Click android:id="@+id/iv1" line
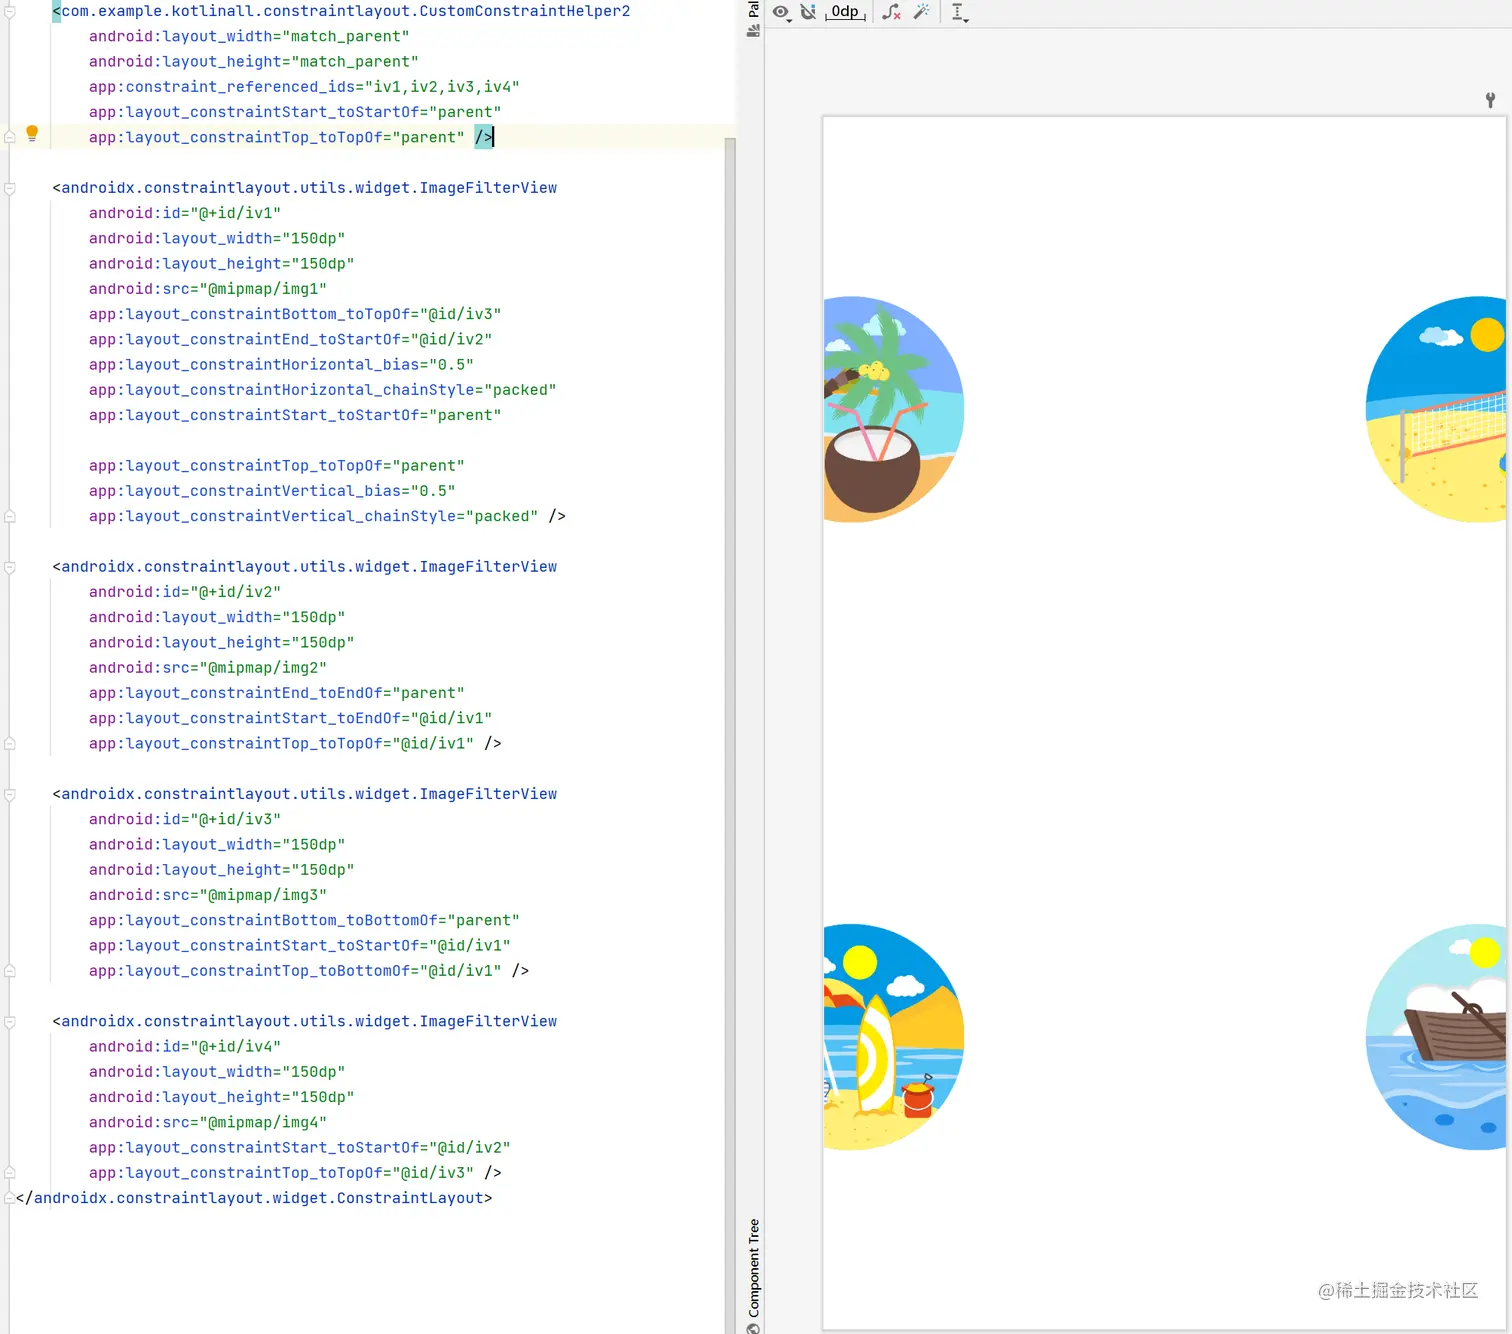The width and height of the screenshot is (1512, 1334). click(x=185, y=213)
